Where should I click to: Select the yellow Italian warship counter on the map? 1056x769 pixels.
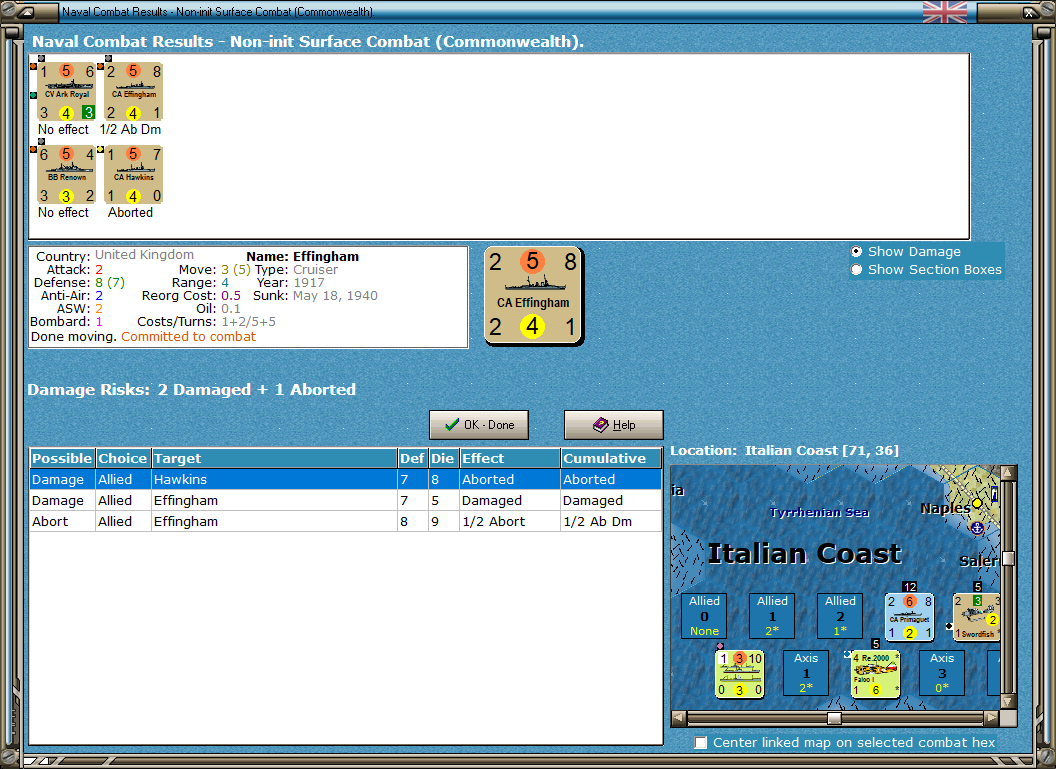click(x=739, y=672)
